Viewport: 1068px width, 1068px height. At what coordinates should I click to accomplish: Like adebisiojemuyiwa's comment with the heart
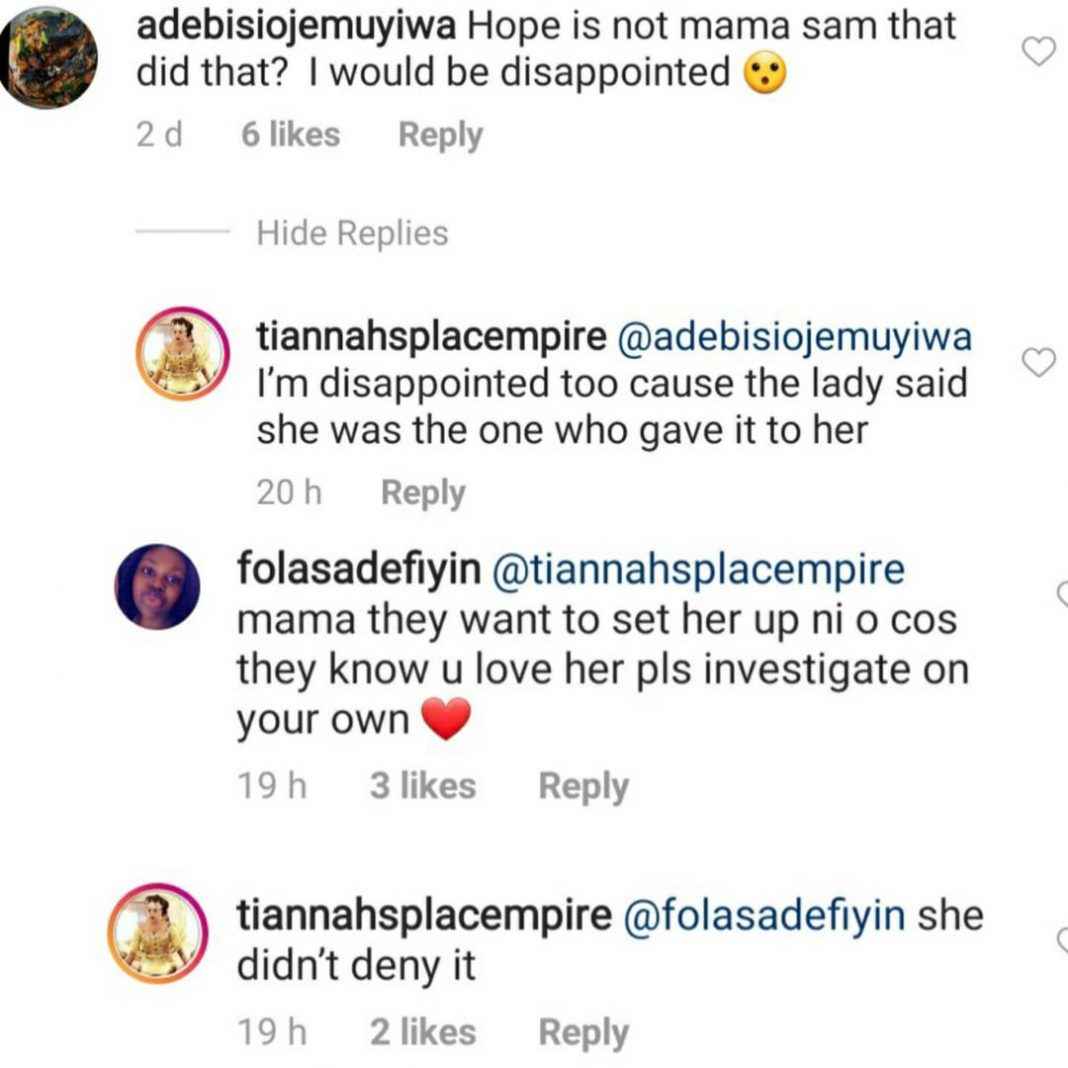click(x=1041, y=51)
